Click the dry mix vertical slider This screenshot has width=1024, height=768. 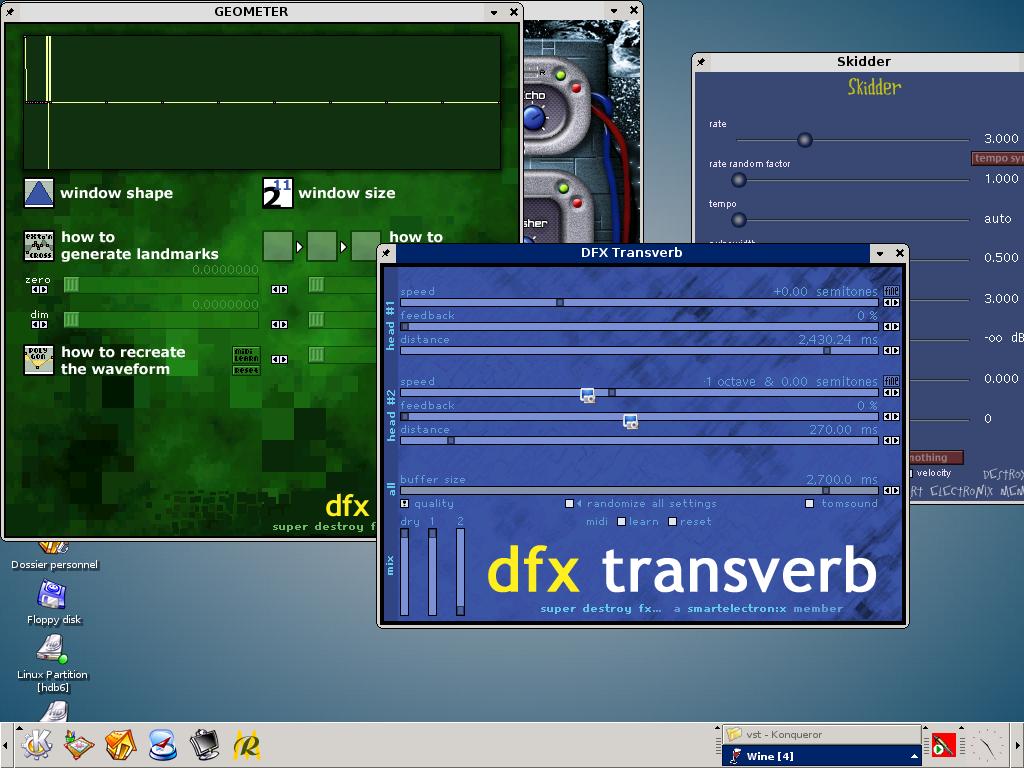coord(404,571)
